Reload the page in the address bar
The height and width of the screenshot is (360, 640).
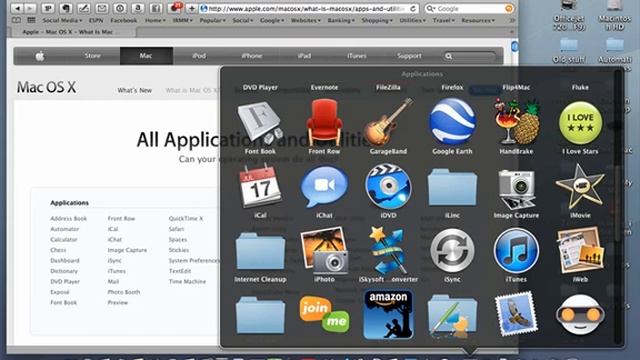point(413,9)
